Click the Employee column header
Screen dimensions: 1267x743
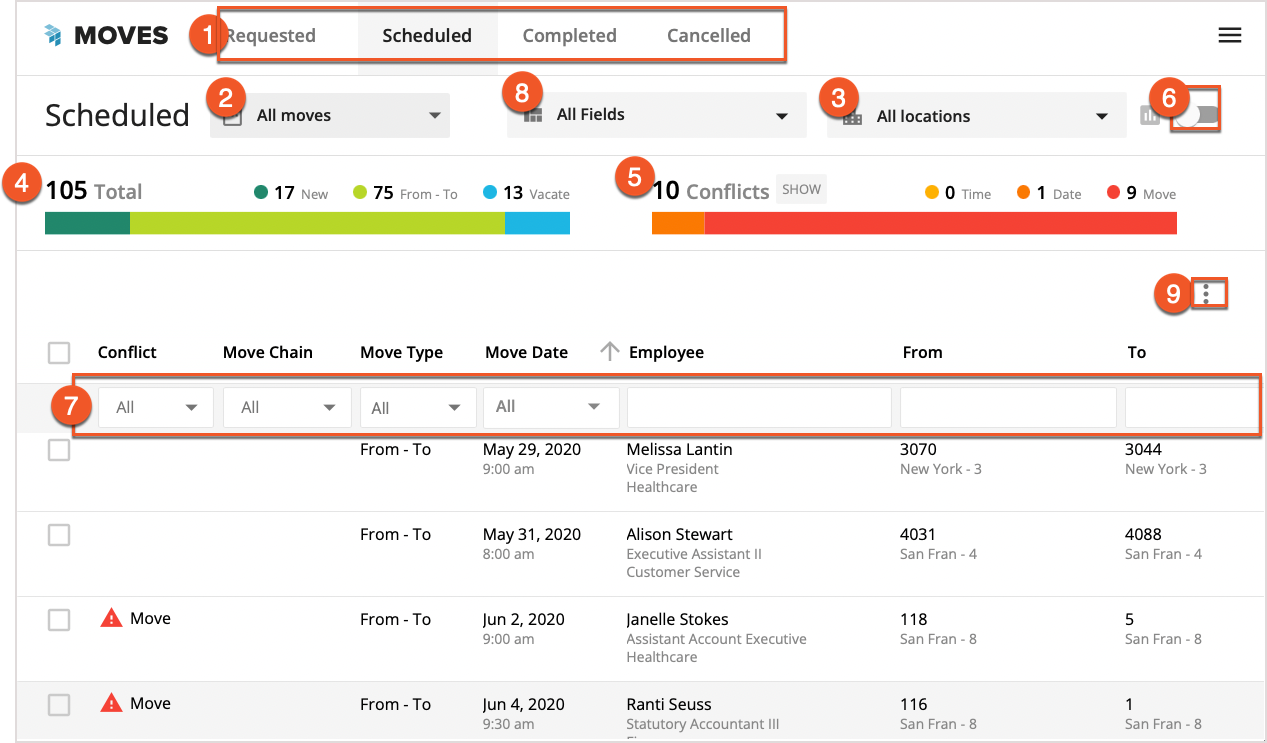[x=666, y=352]
